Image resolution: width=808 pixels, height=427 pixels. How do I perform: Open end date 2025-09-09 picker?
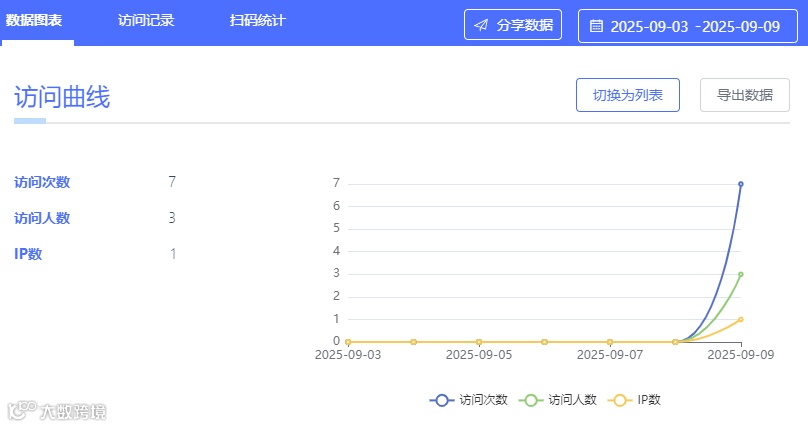pos(741,26)
